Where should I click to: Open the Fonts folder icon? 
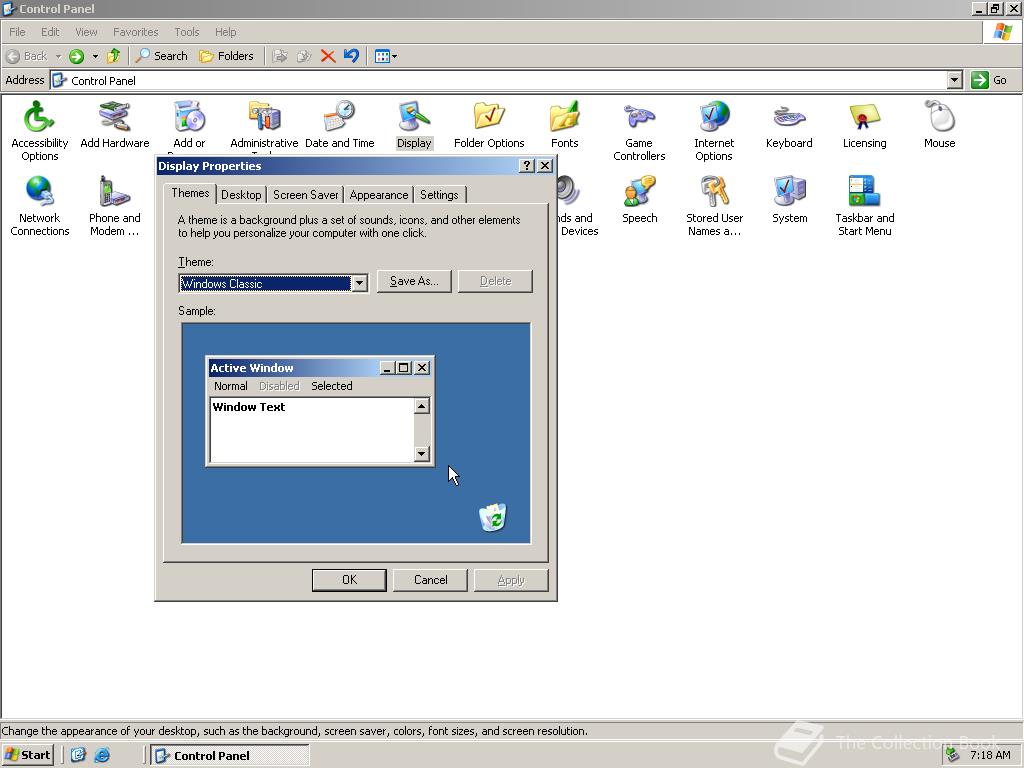(x=564, y=124)
